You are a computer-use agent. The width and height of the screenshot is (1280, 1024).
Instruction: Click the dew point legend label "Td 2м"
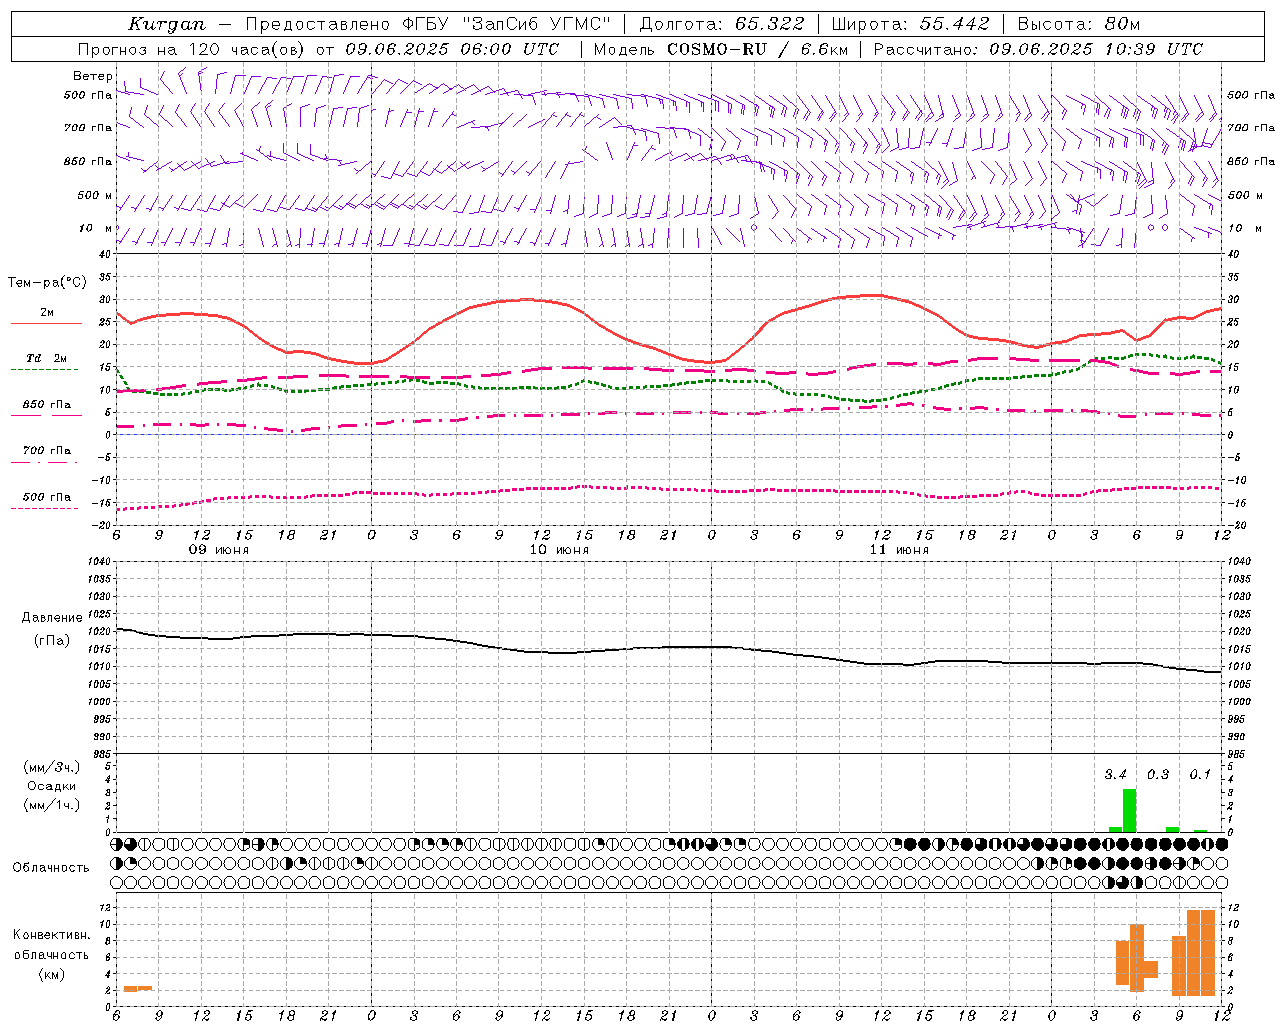coord(46,358)
